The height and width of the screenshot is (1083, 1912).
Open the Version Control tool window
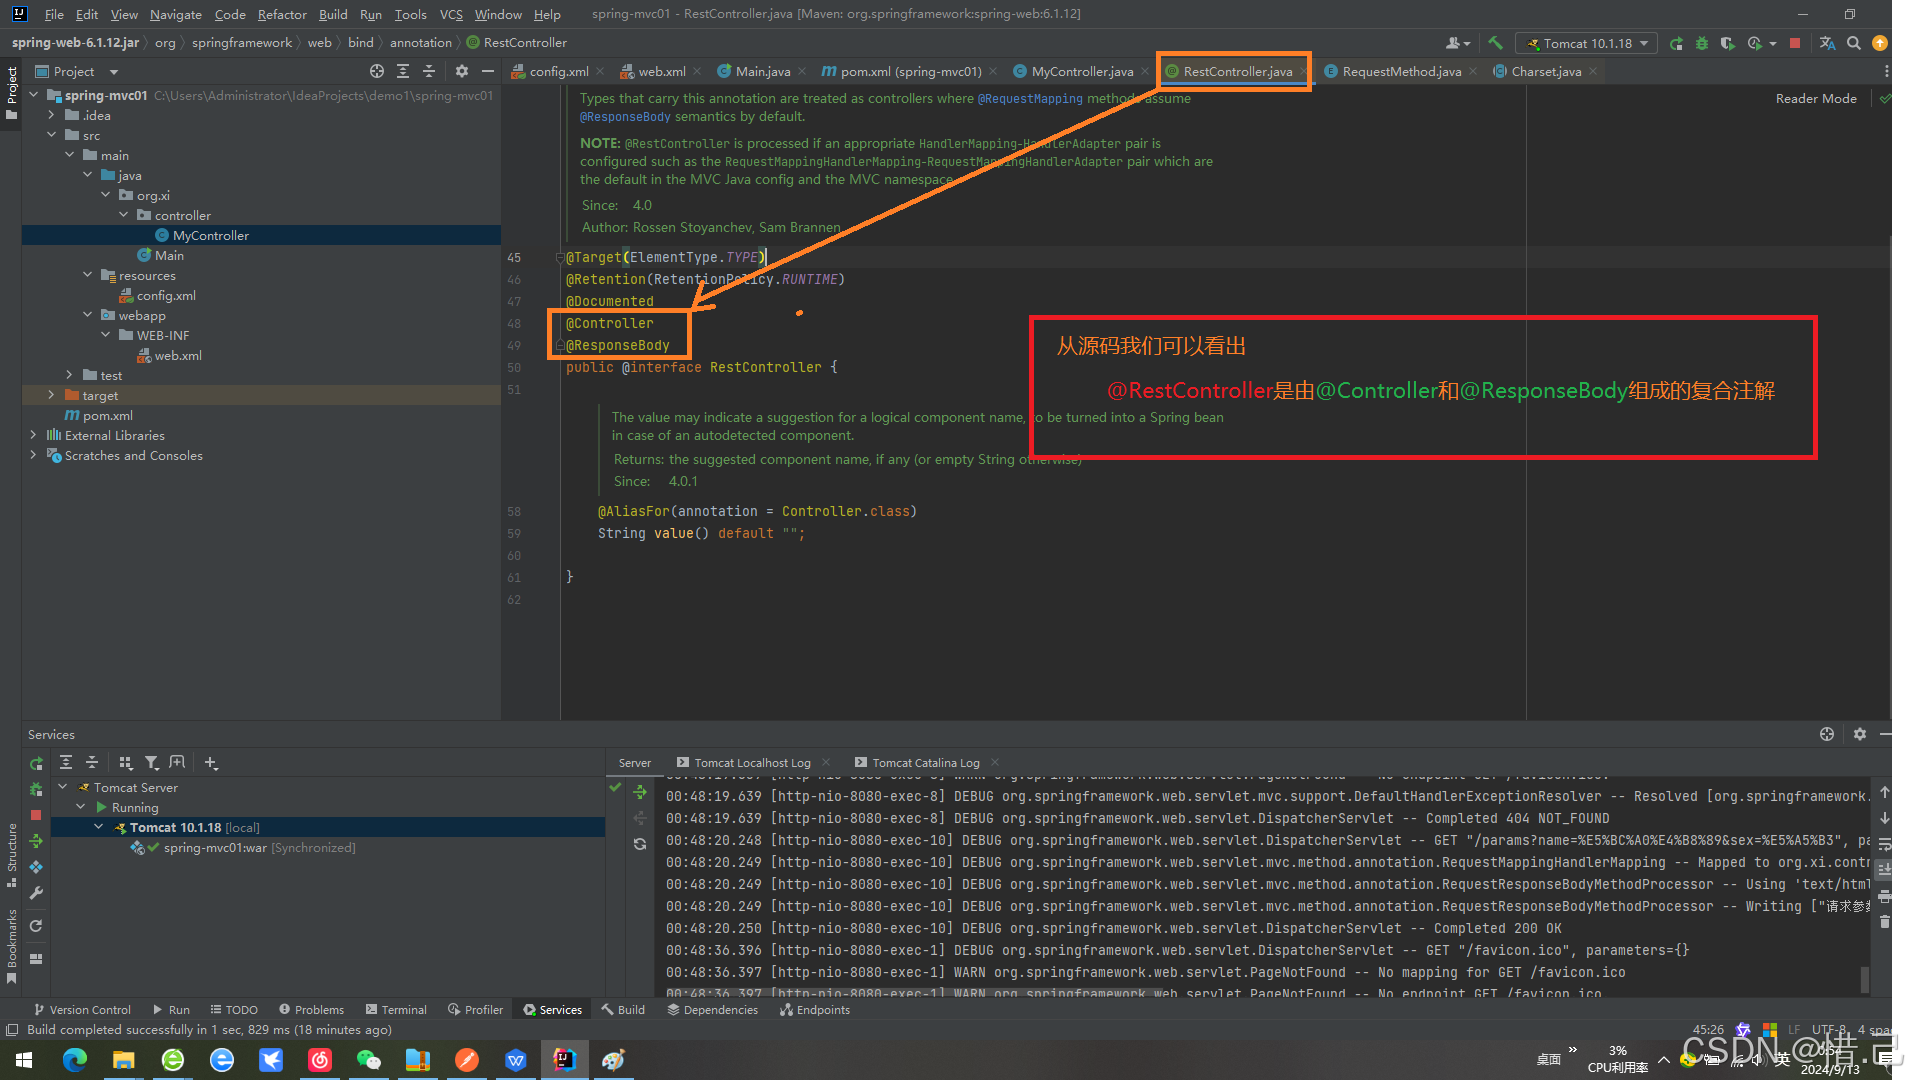[82, 1011]
